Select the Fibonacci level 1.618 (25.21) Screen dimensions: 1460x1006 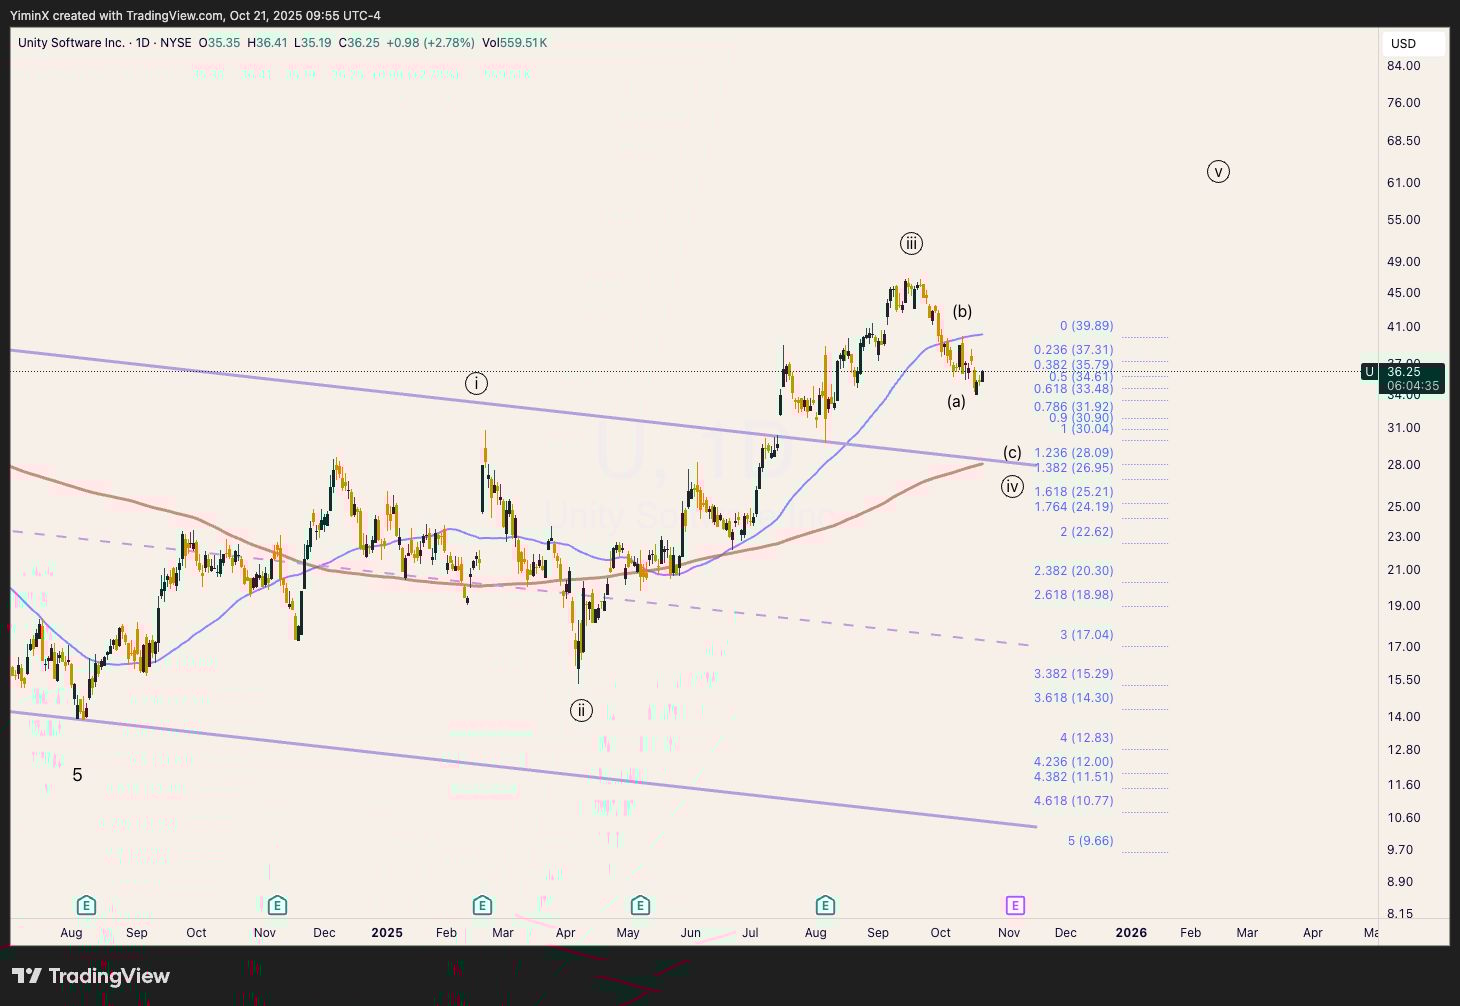(x=1073, y=492)
